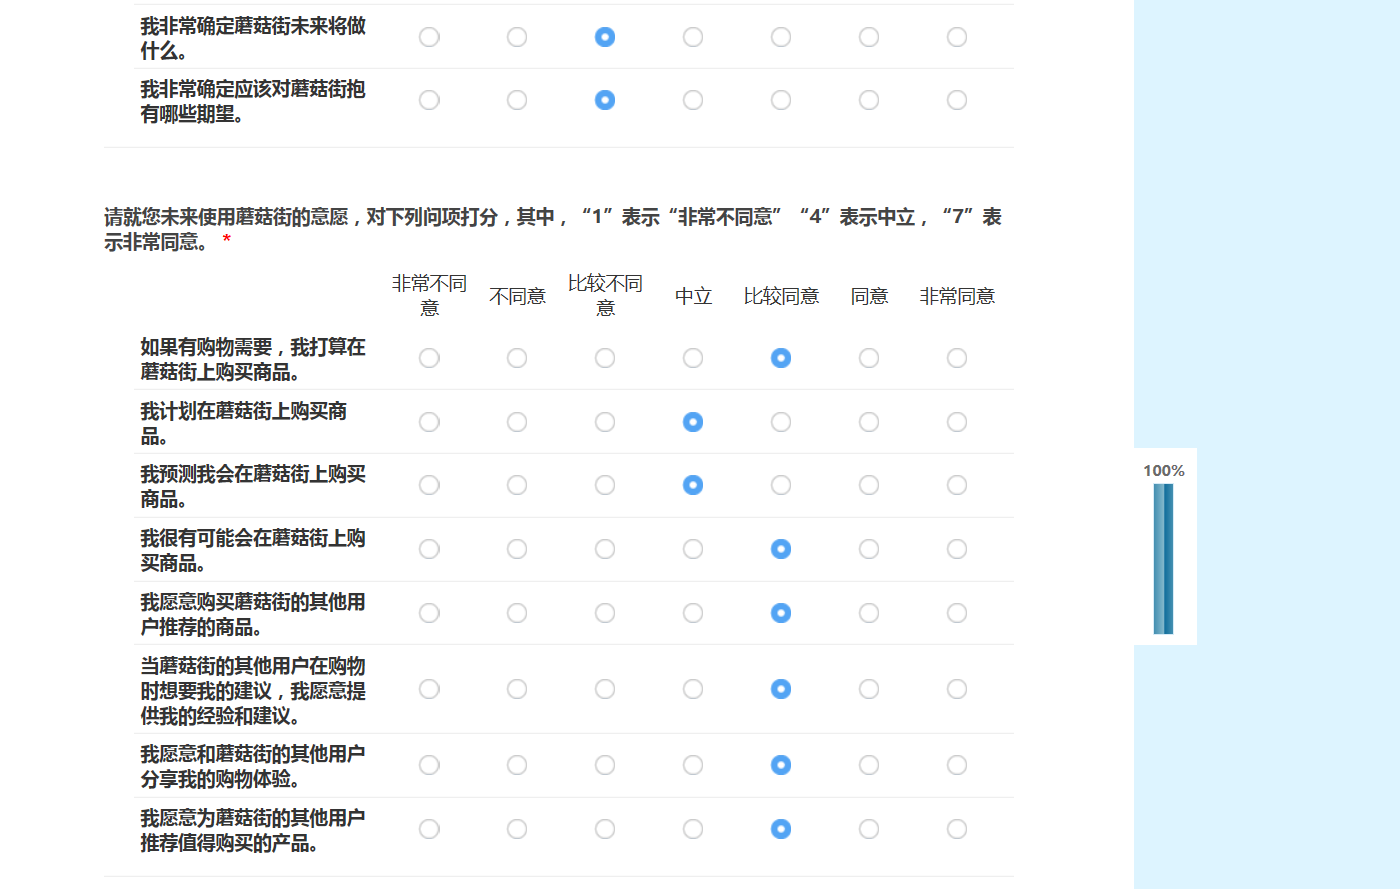Select 同意 for 我愿意提供我的经验和建议 row

pyautogui.click(x=869, y=689)
